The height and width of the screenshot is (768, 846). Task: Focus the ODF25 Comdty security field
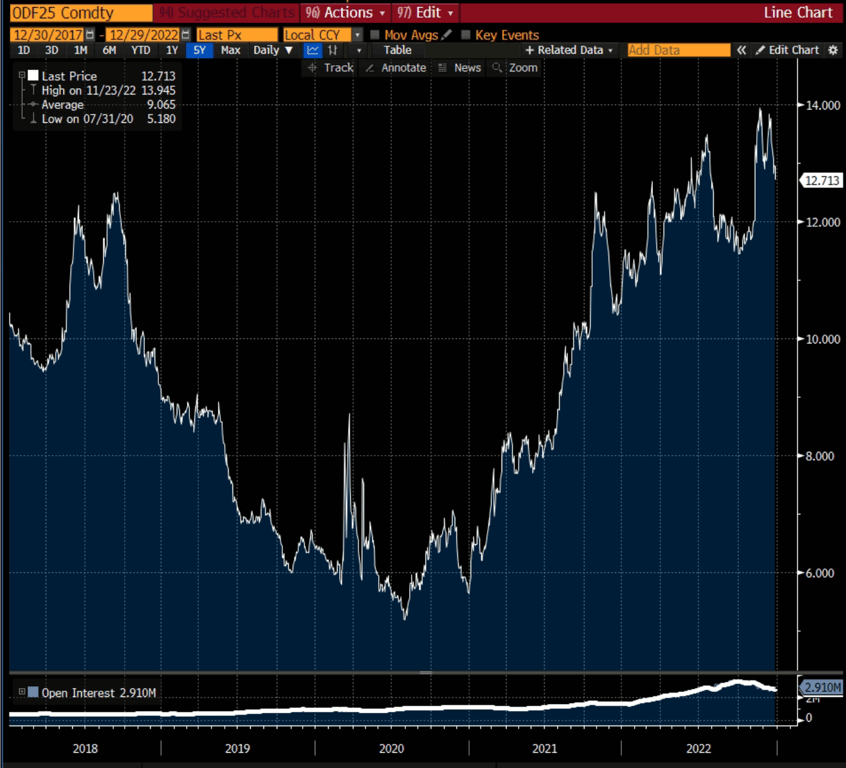tap(81, 12)
